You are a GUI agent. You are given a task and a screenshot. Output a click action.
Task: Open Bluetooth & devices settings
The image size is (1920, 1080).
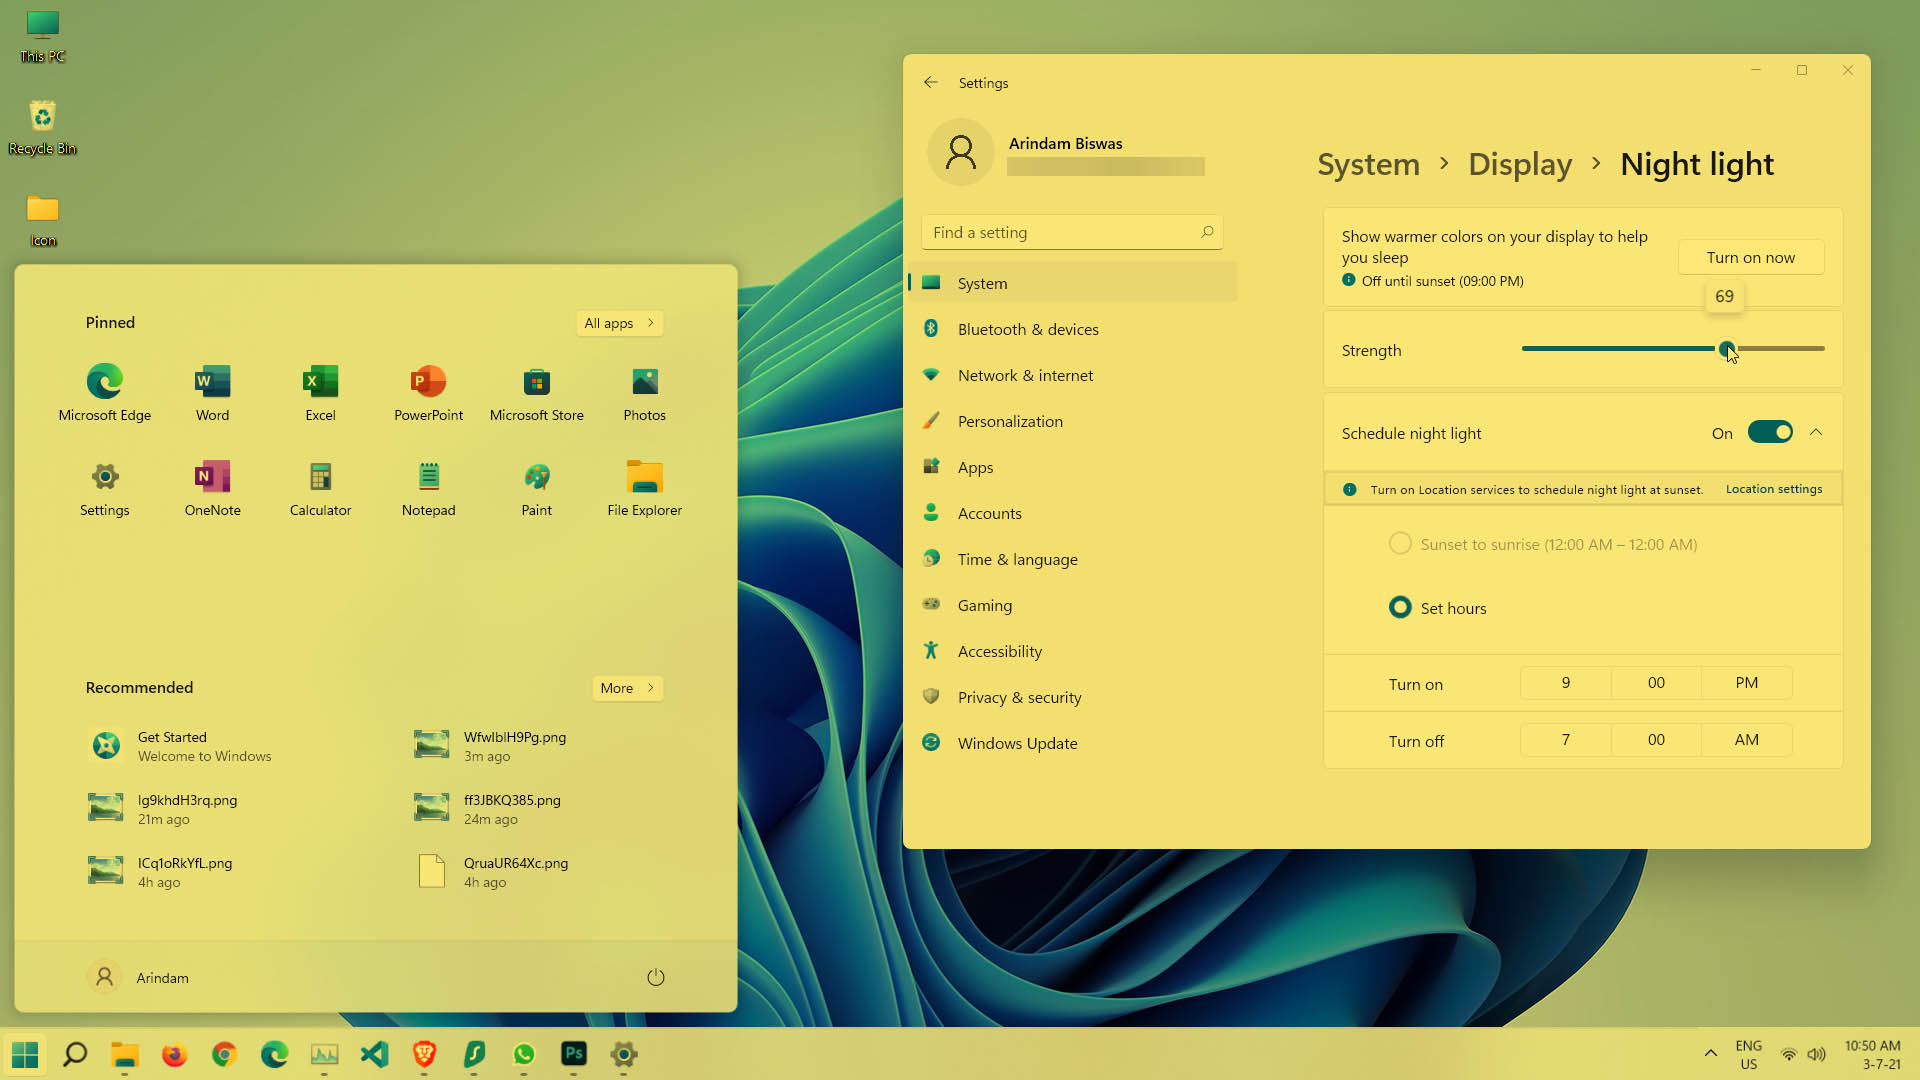(x=1027, y=329)
